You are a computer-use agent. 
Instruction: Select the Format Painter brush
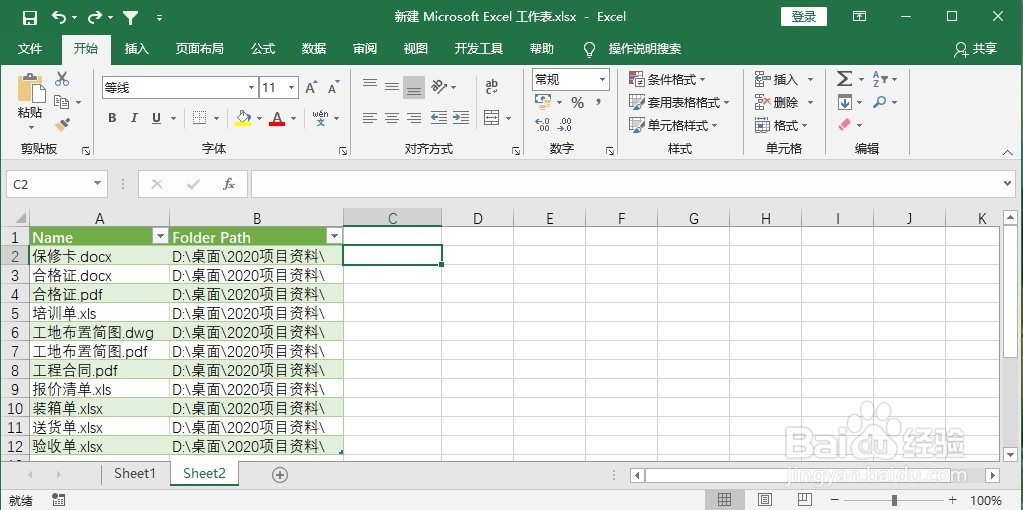(62, 124)
